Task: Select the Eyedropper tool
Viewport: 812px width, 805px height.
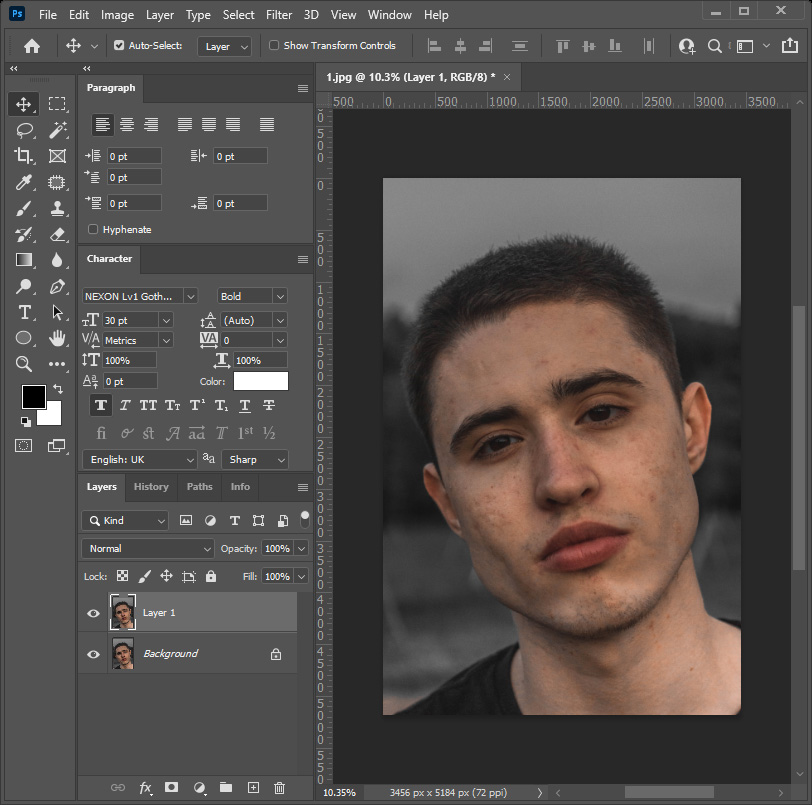Action: point(24,182)
